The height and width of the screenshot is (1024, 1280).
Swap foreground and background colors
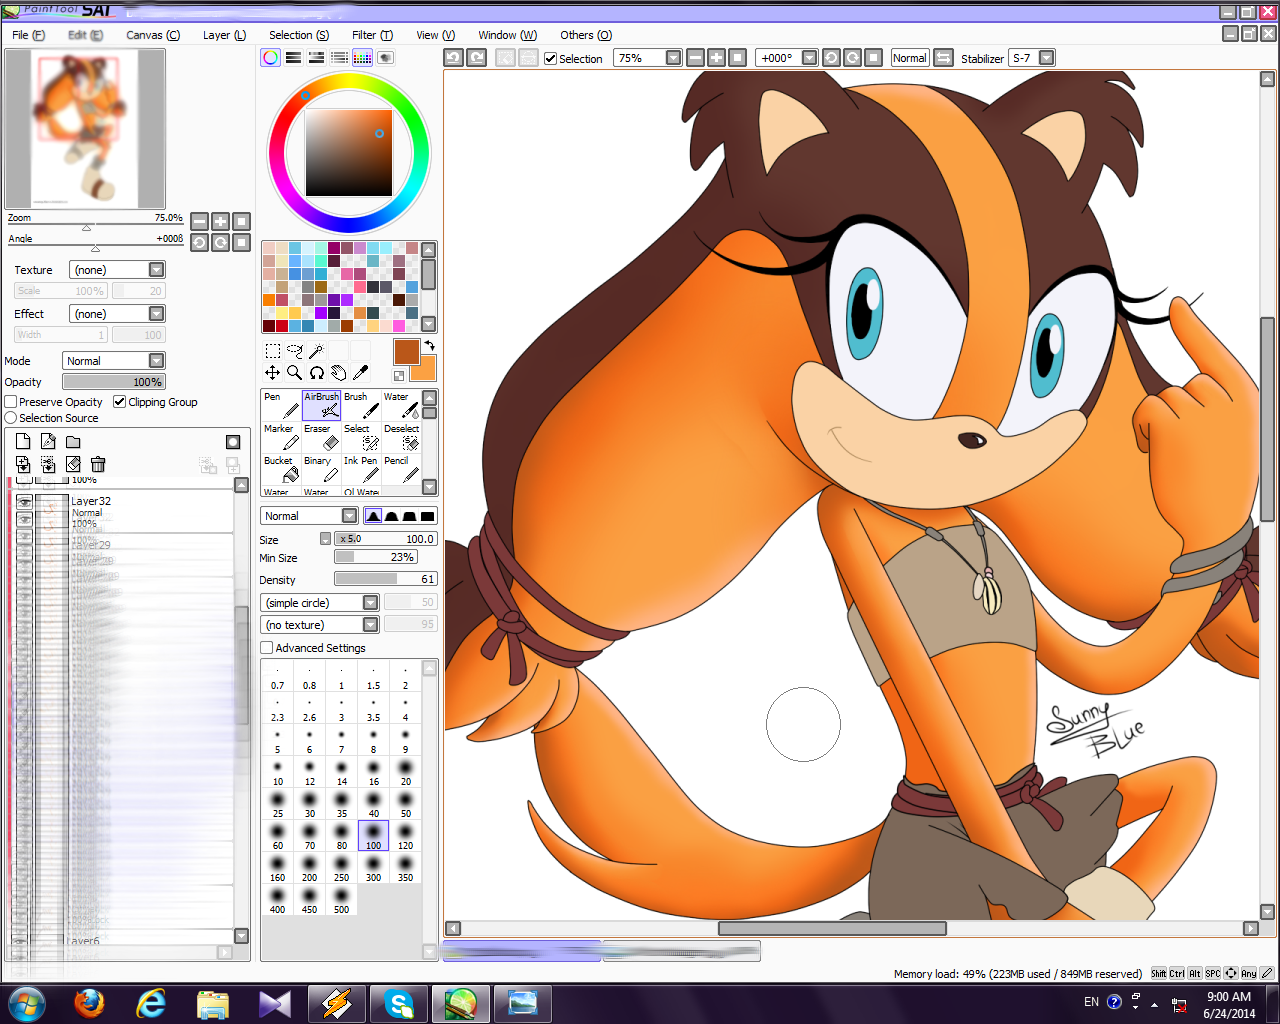[429, 346]
